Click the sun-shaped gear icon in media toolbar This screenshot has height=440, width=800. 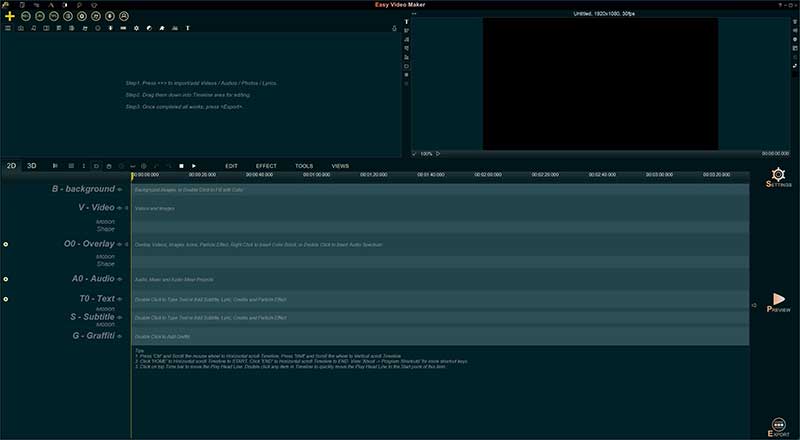pyautogui.click(x=136, y=28)
